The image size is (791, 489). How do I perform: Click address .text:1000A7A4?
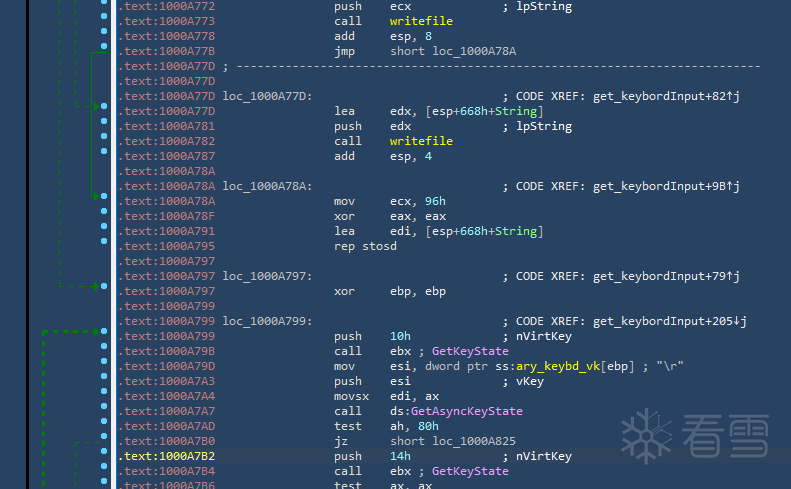coord(167,396)
